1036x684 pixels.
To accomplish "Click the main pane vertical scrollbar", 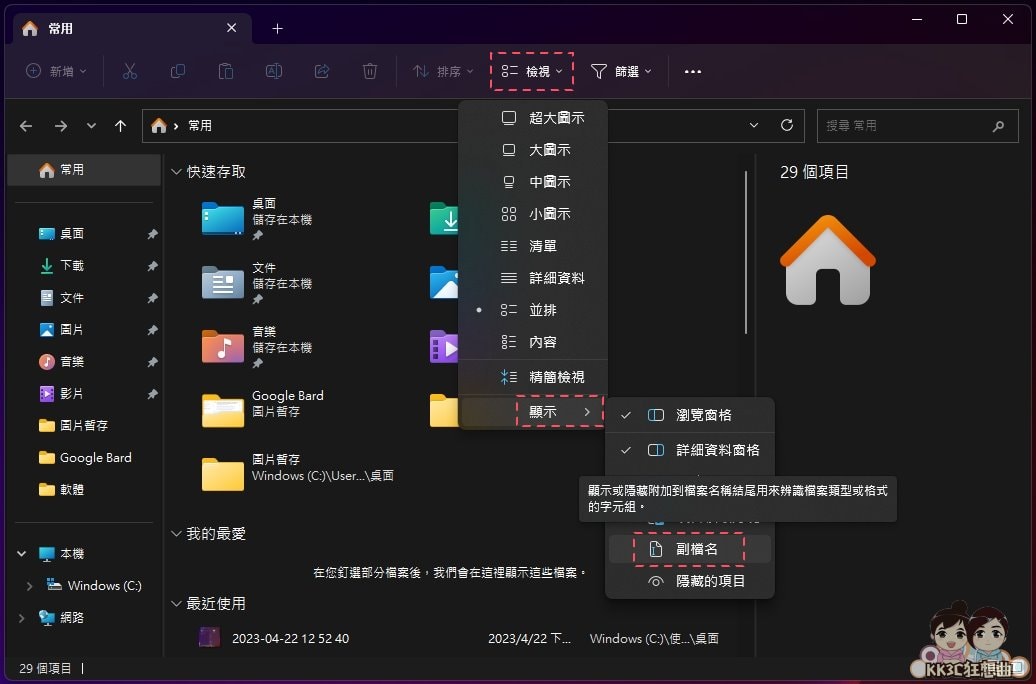I will [x=746, y=252].
